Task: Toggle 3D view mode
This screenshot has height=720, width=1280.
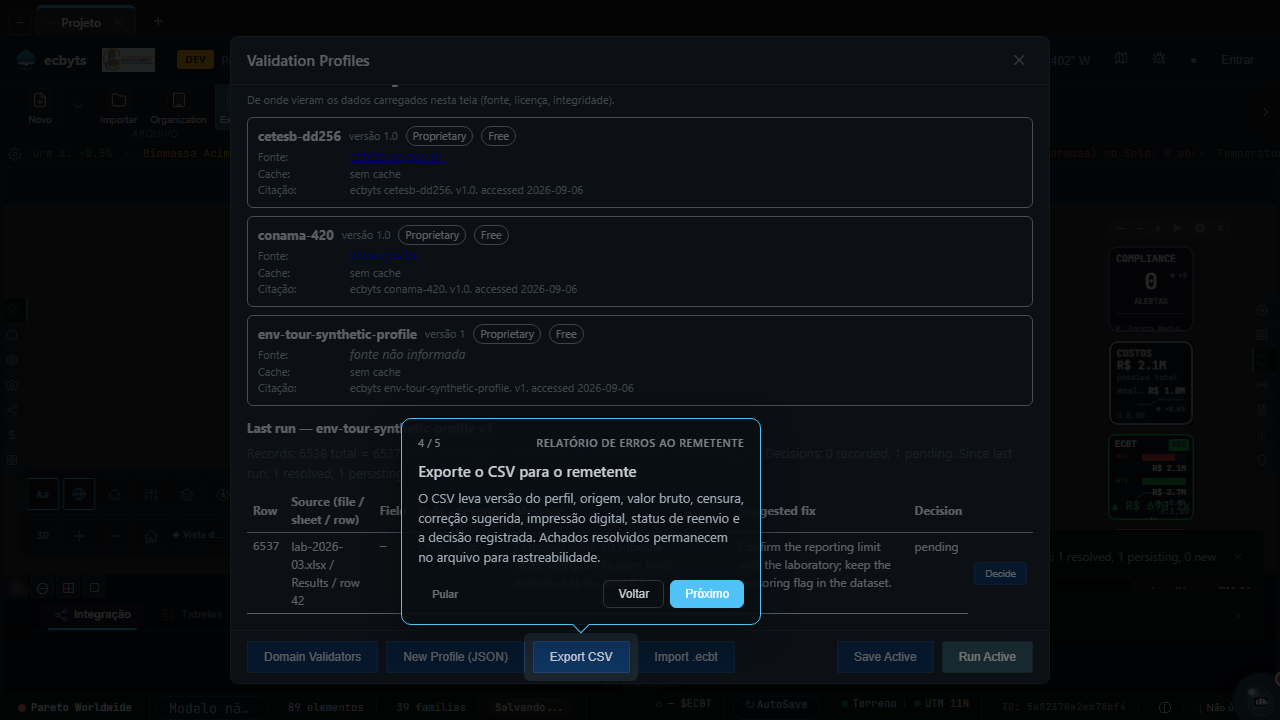Action: [43, 536]
